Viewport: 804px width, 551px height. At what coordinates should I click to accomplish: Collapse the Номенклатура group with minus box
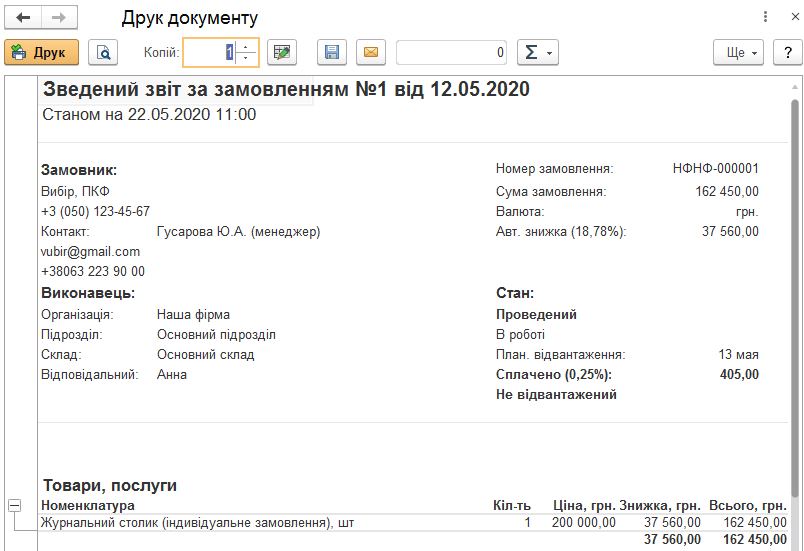[x=15, y=505]
